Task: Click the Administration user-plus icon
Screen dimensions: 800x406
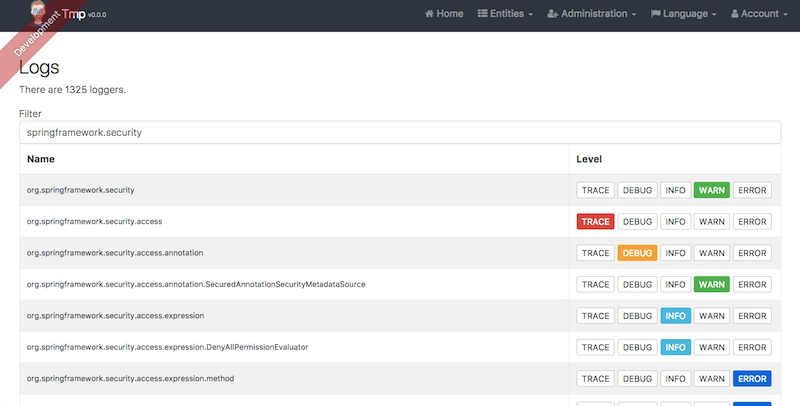Action: click(x=553, y=15)
